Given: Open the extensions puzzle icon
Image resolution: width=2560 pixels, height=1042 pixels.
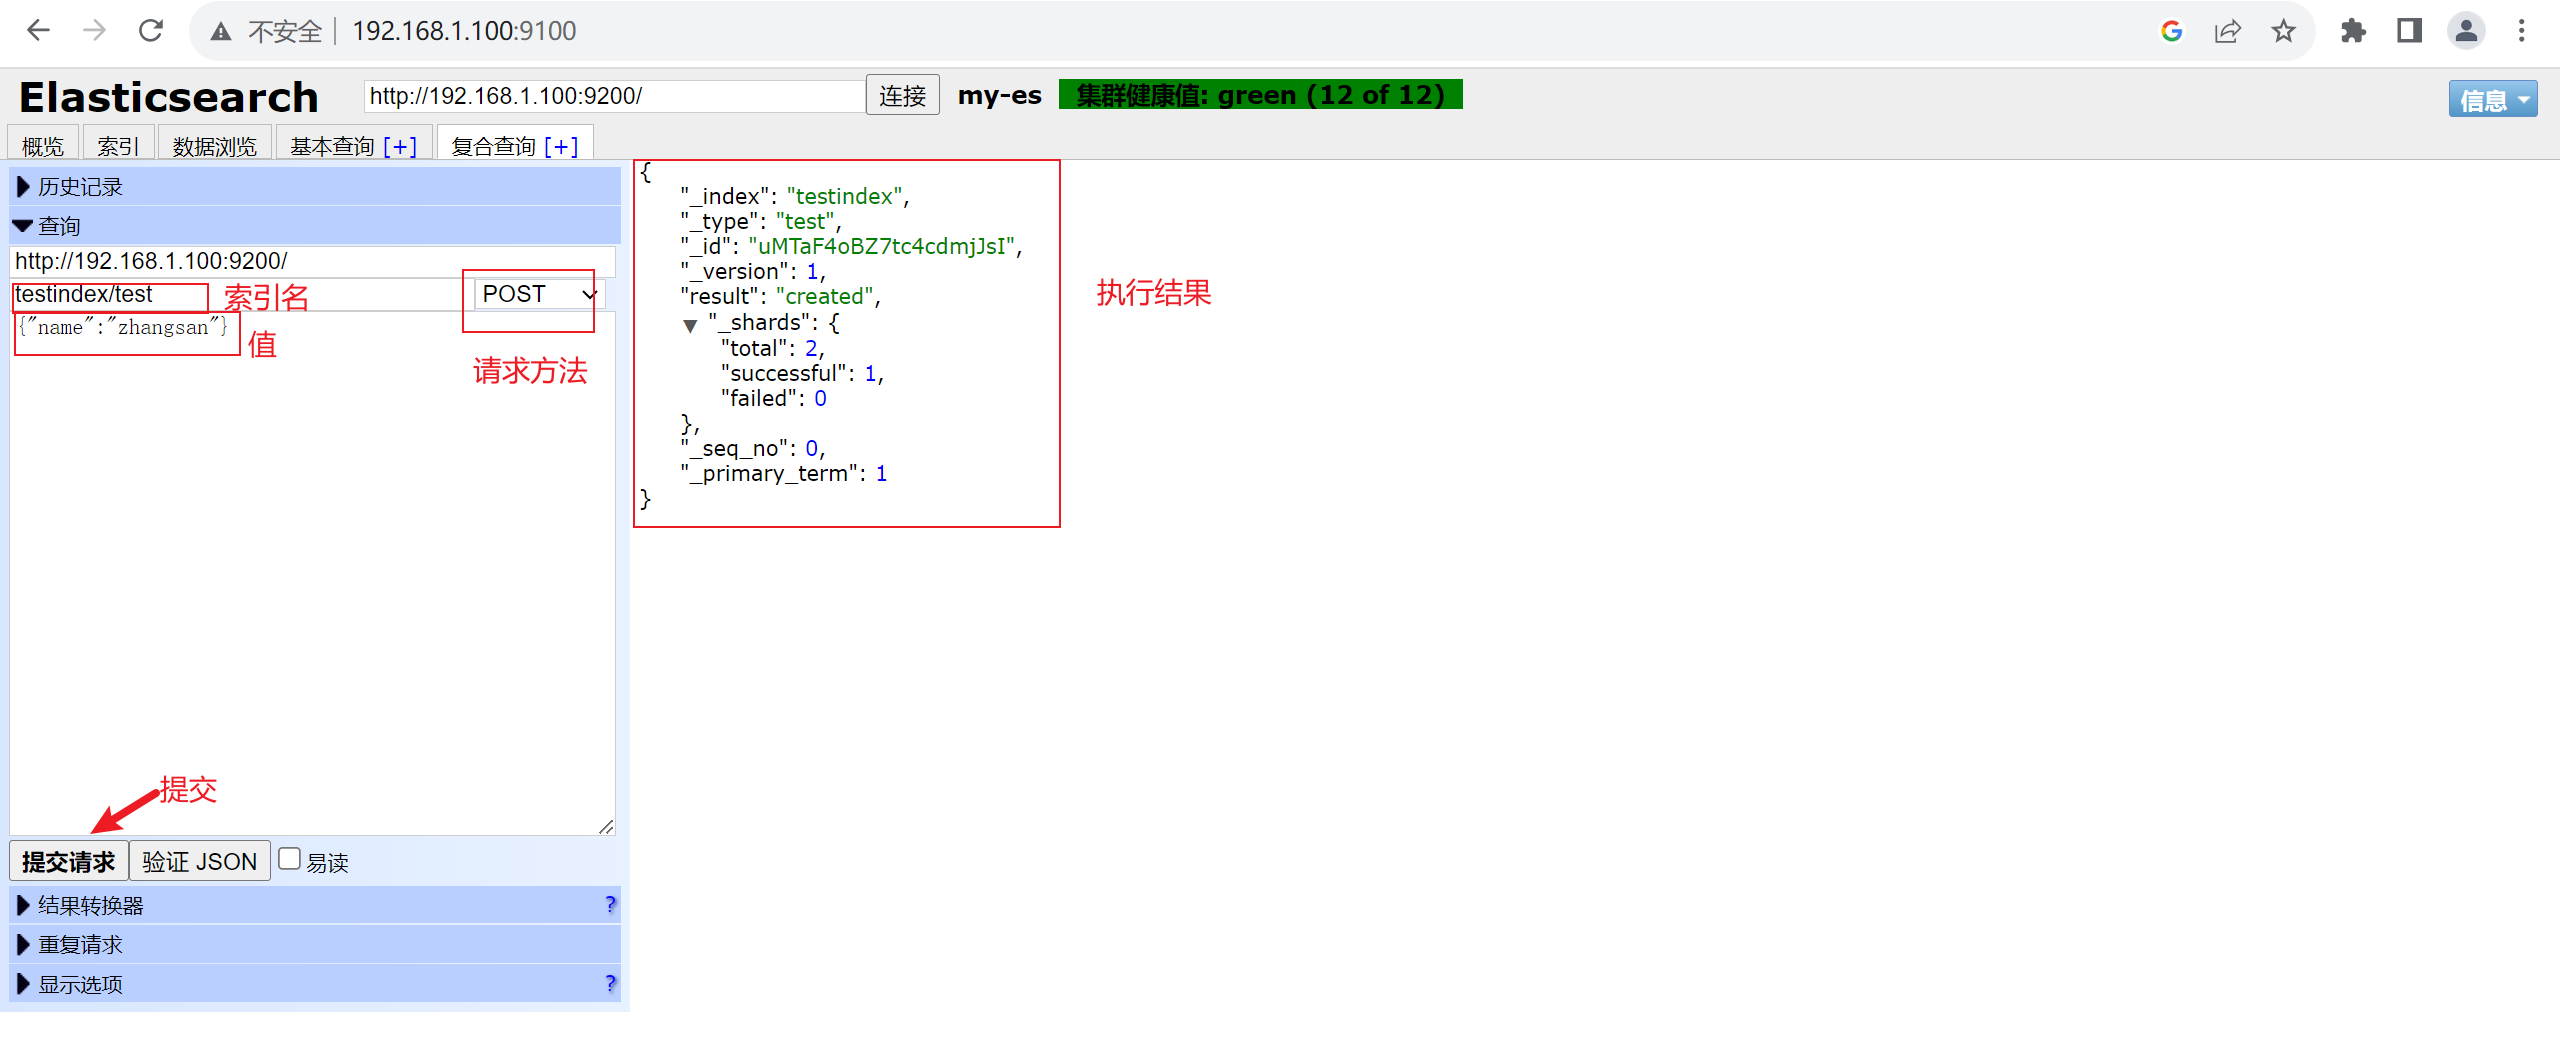Looking at the screenshot, I should pyautogui.click(x=2353, y=31).
